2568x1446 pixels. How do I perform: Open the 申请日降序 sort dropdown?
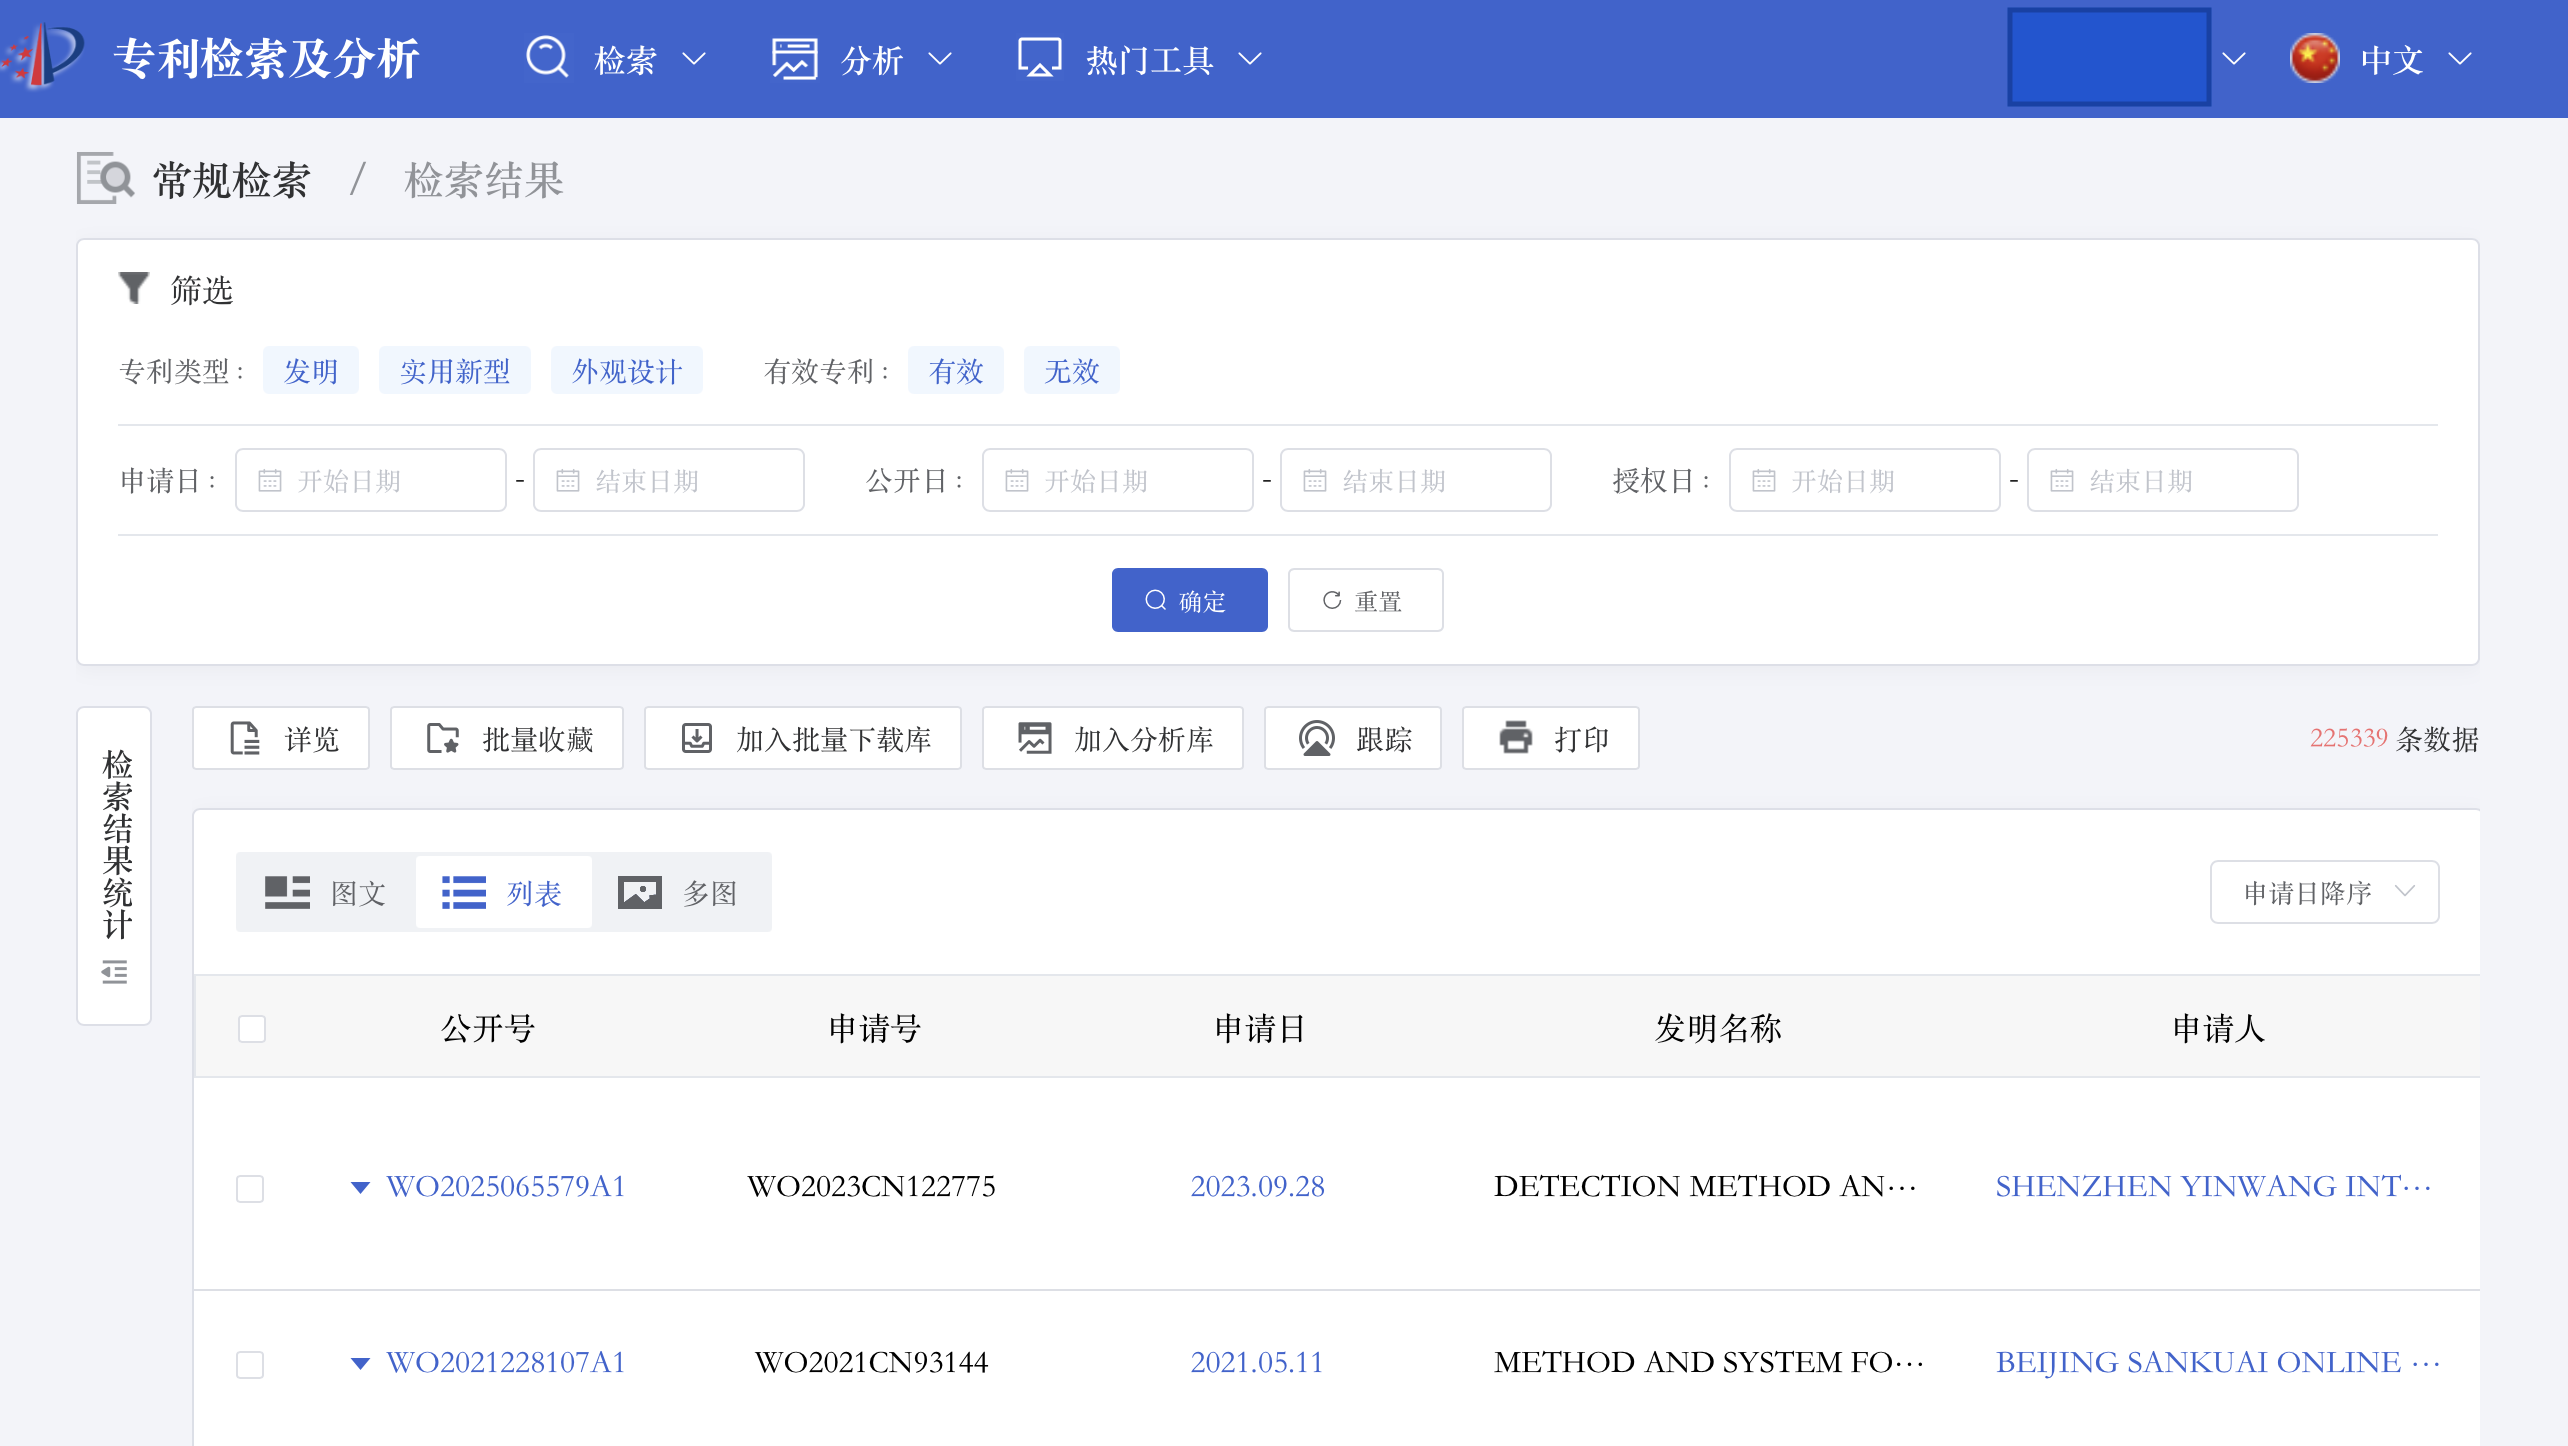[x=2324, y=892]
